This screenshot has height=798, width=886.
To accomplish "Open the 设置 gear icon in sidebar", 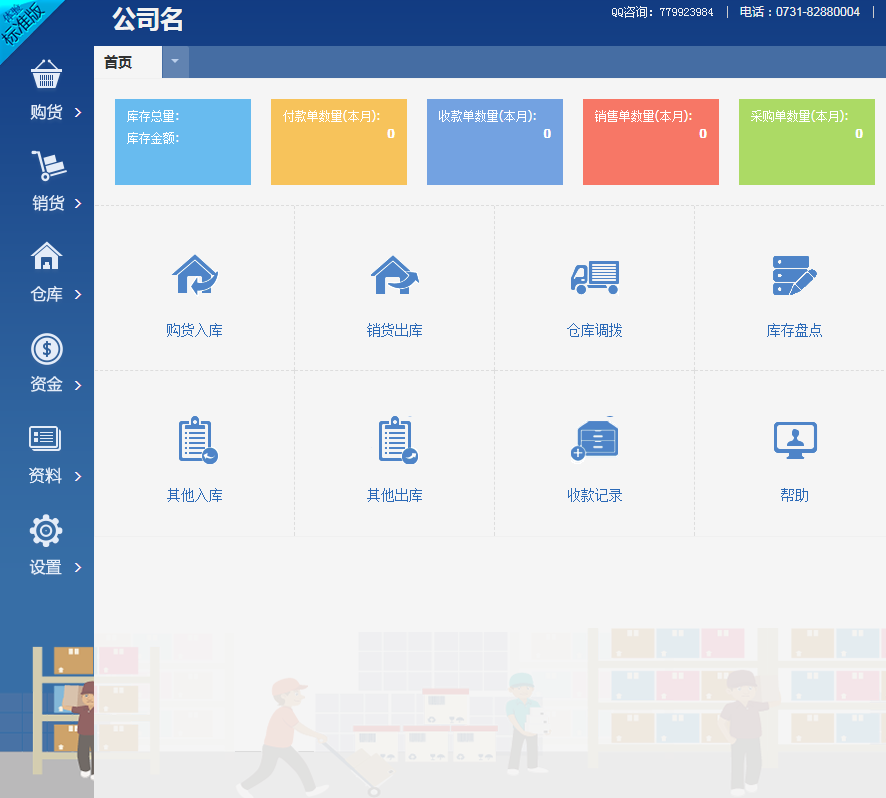I will point(46,530).
